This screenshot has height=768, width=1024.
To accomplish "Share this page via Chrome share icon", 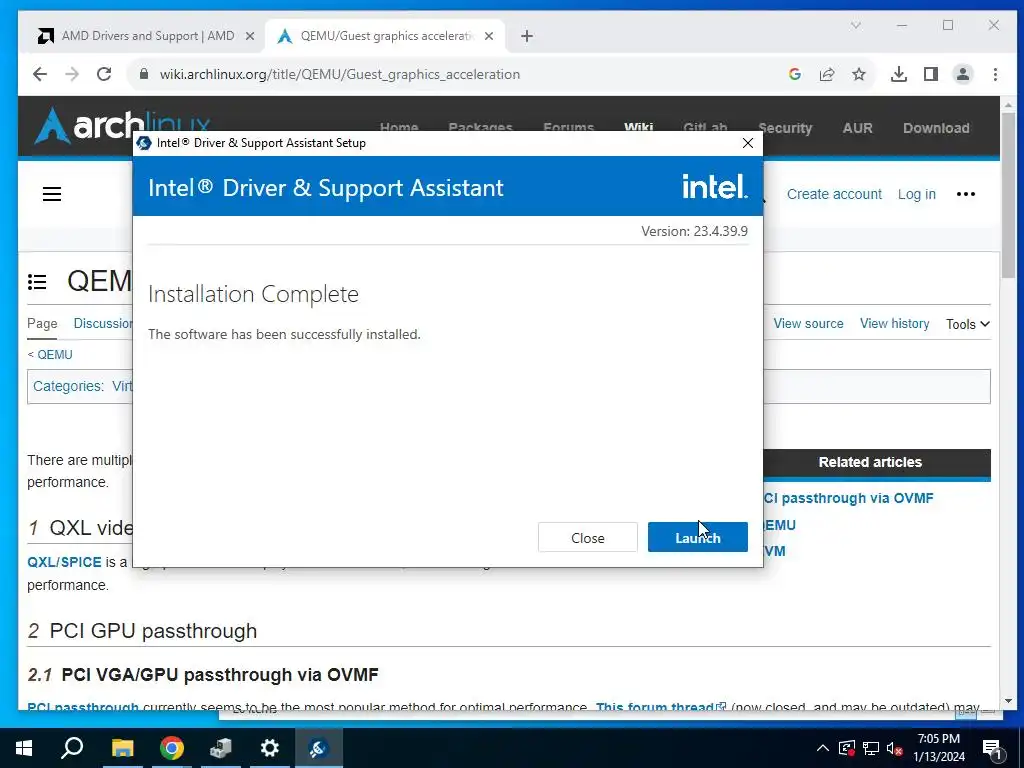I will (x=827, y=74).
